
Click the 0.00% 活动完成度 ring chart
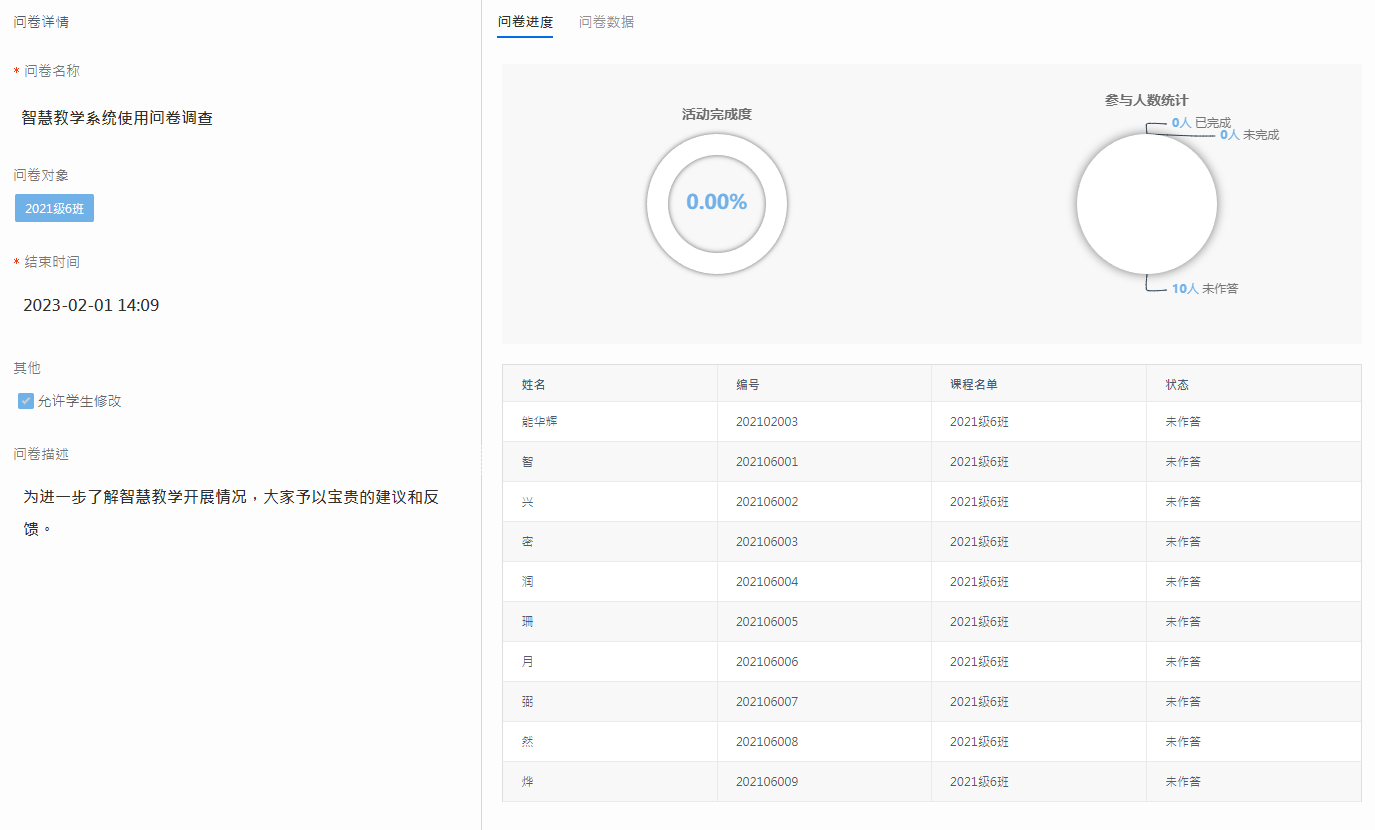(x=716, y=202)
